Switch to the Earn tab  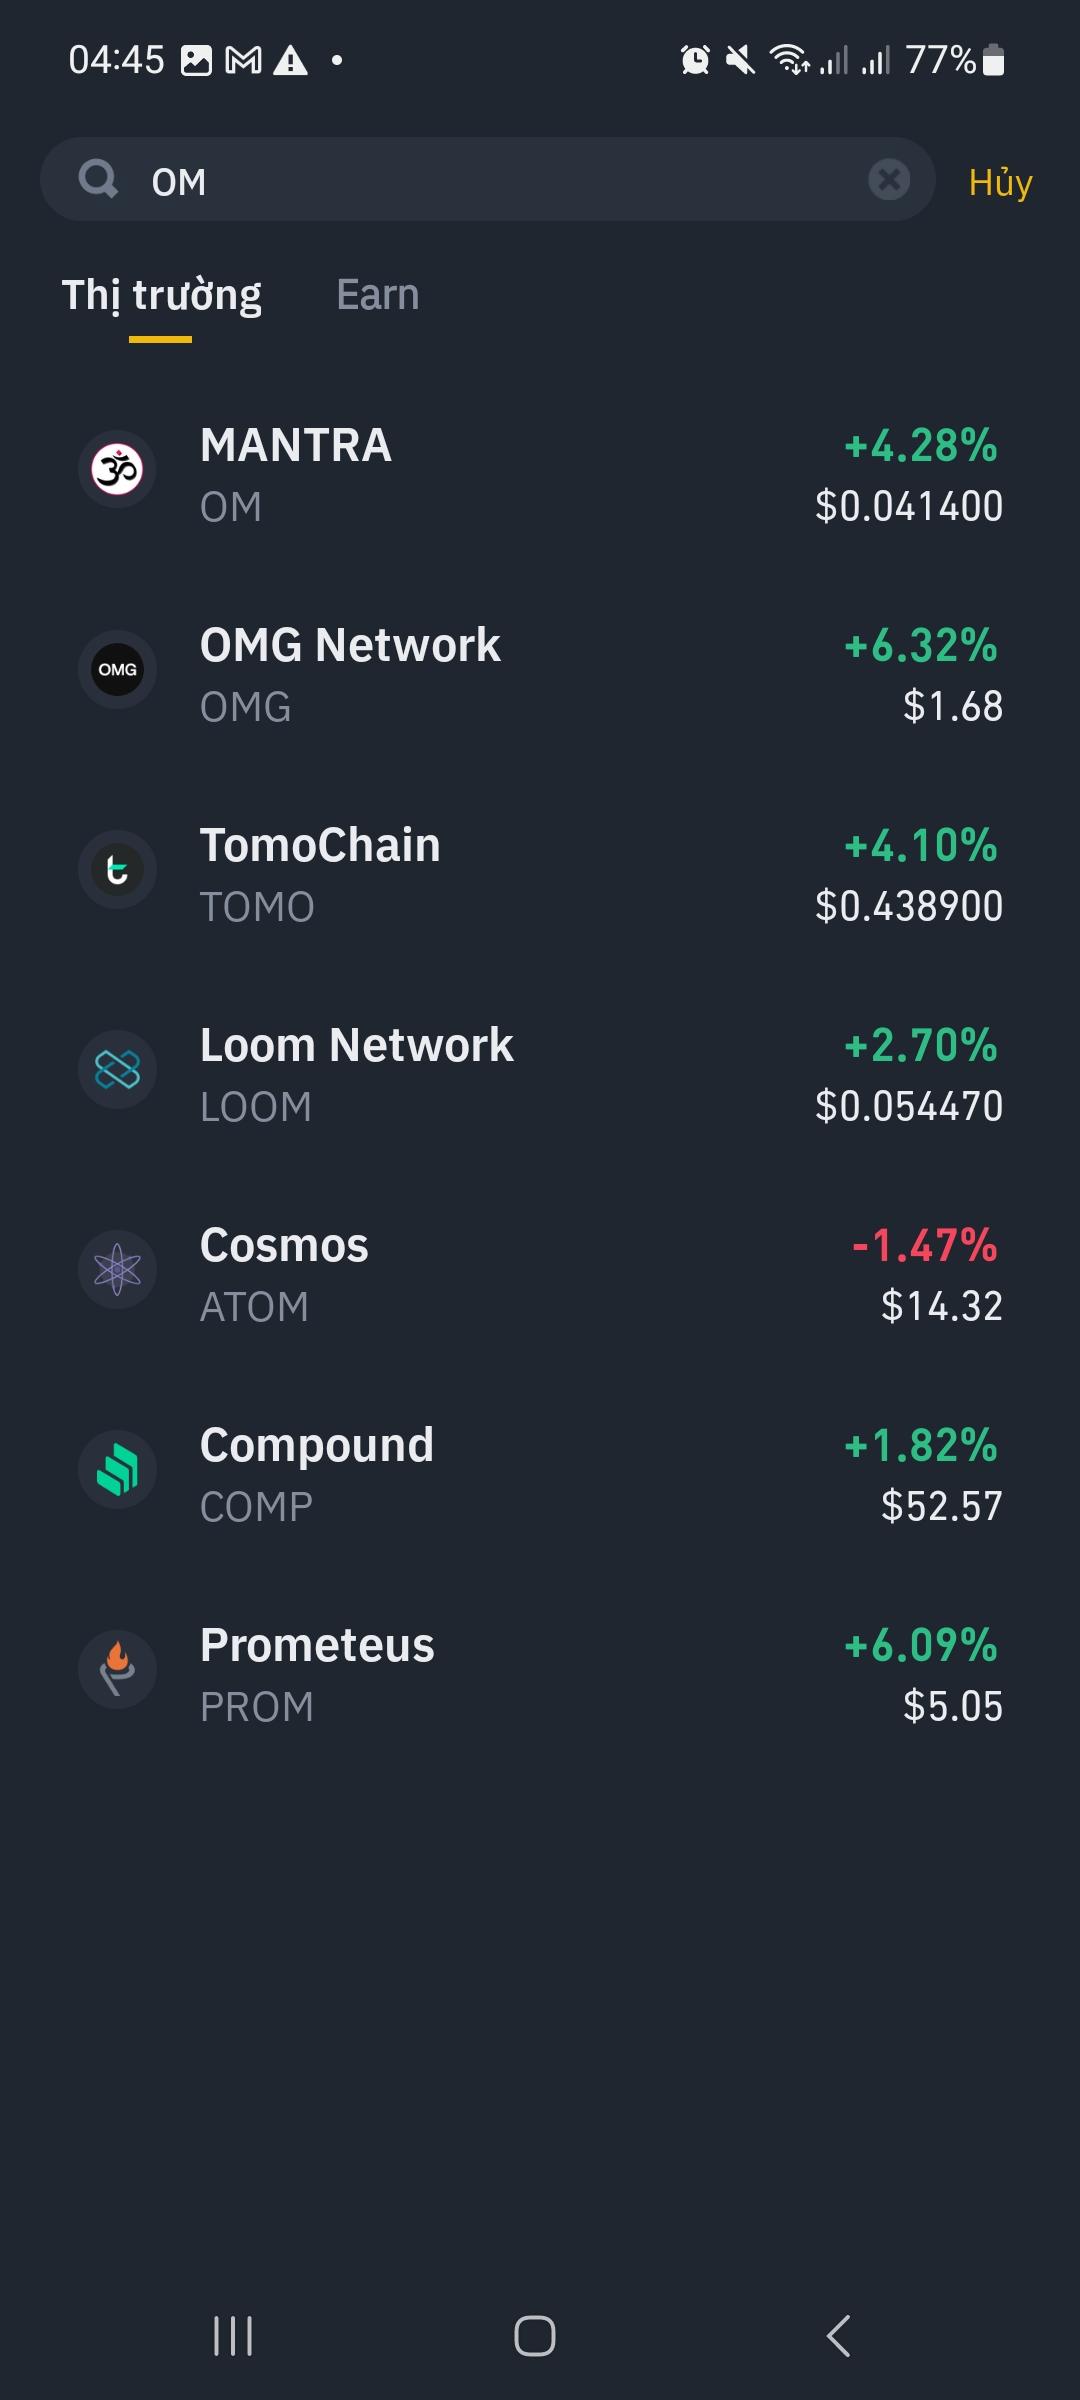tap(377, 295)
